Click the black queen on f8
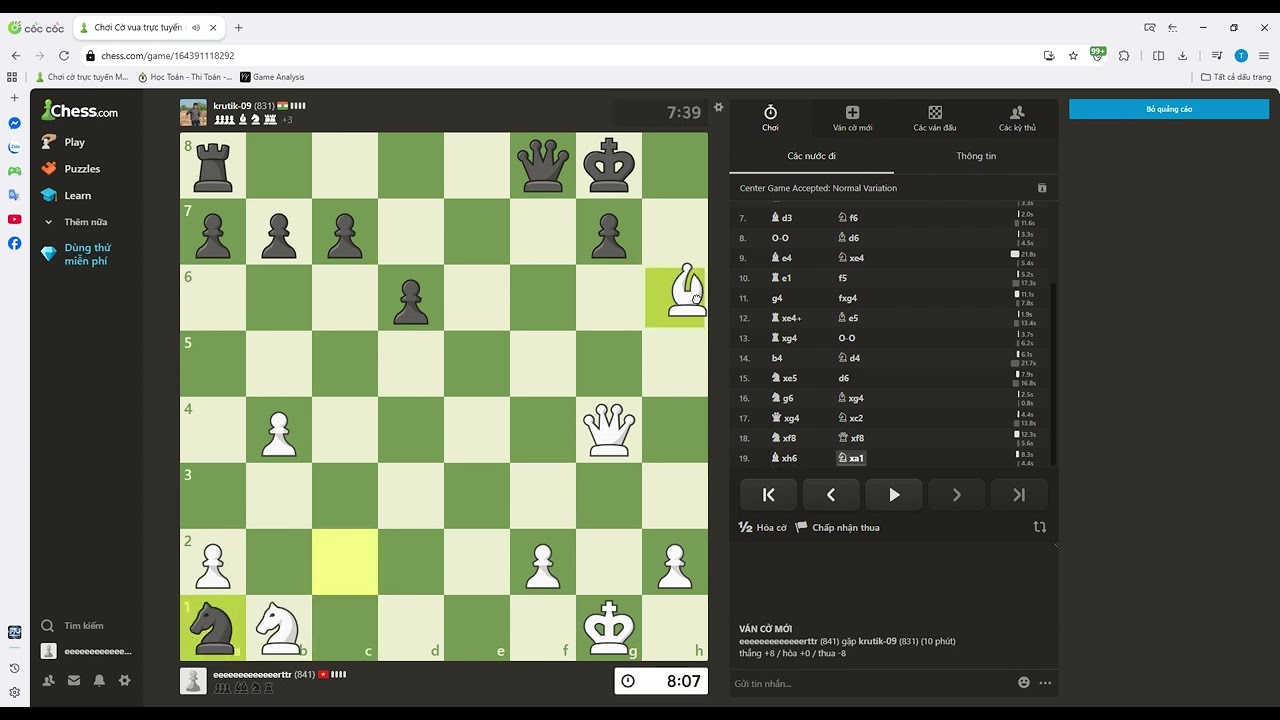This screenshot has width=1280, height=720. click(x=543, y=165)
